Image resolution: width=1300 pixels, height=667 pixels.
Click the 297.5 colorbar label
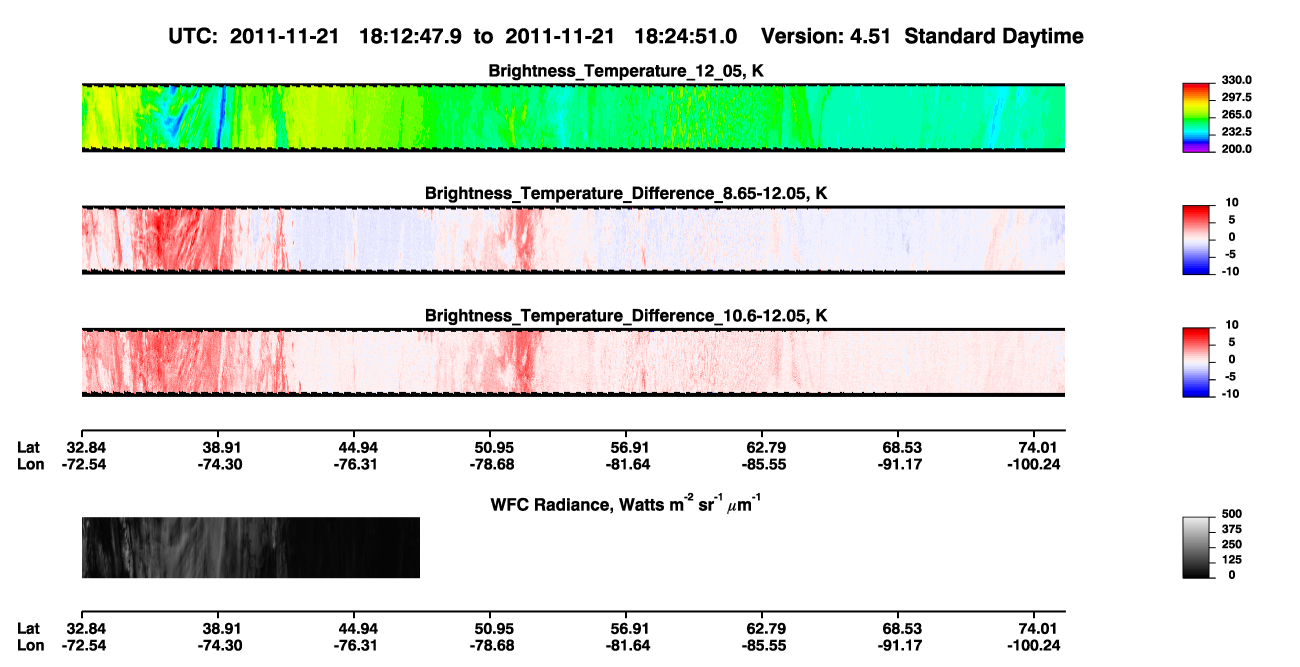click(x=1237, y=98)
